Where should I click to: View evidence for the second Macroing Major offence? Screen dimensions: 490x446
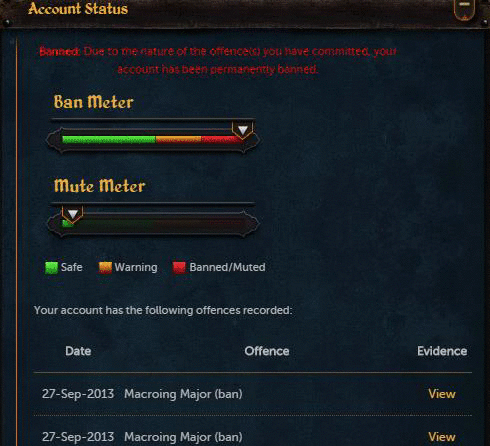442,437
